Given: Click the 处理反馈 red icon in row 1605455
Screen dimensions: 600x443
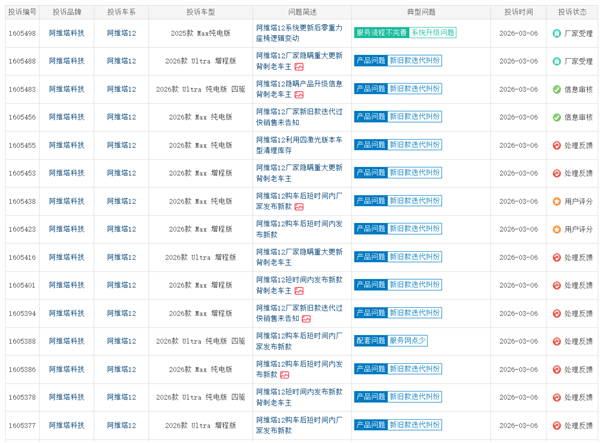Looking at the screenshot, I should tap(557, 145).
